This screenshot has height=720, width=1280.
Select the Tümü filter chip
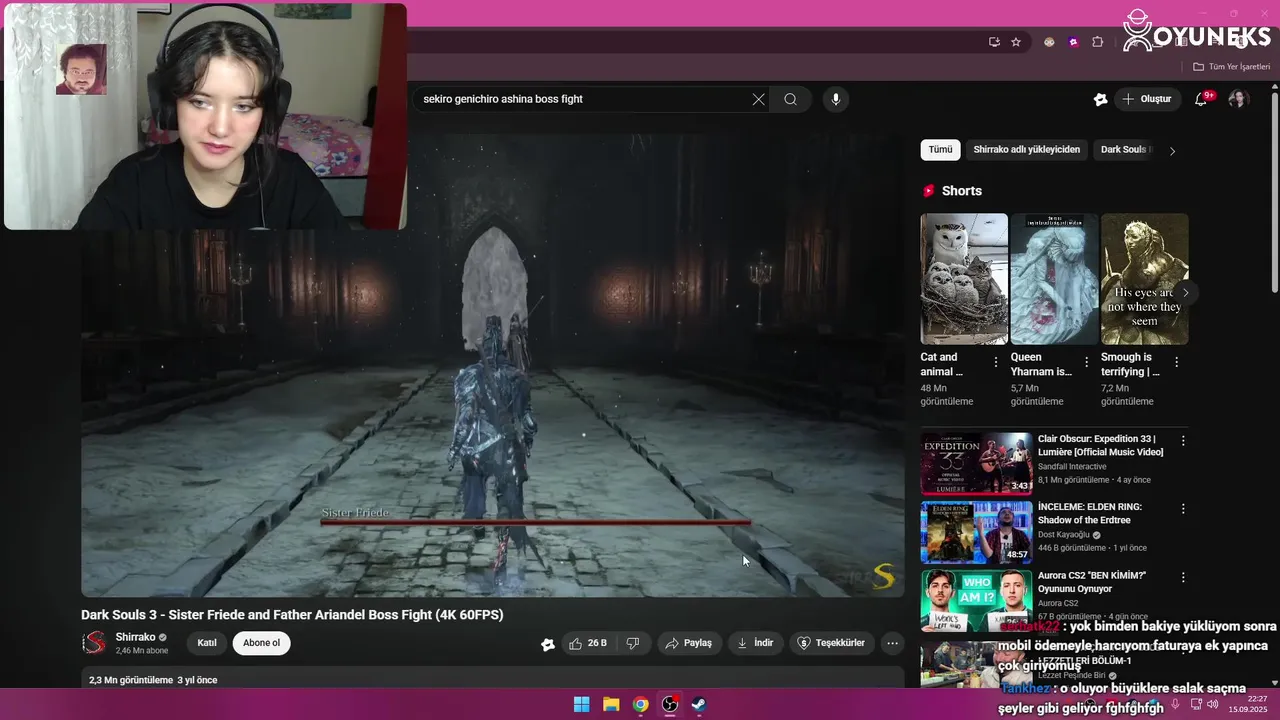tap(940, 150)
